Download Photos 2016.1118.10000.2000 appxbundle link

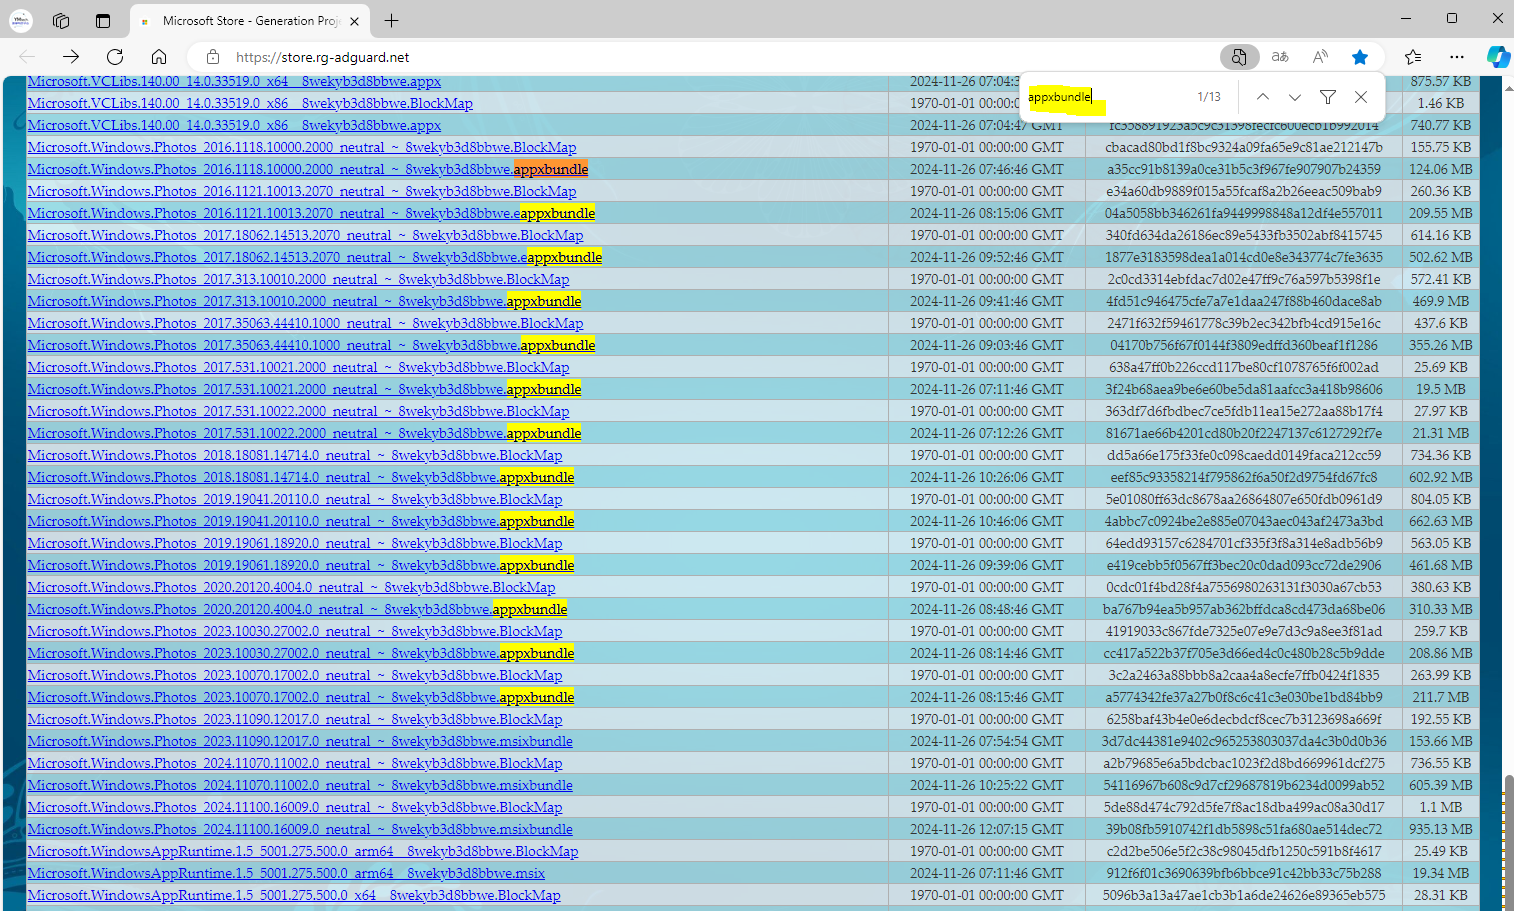coord(308,169)
